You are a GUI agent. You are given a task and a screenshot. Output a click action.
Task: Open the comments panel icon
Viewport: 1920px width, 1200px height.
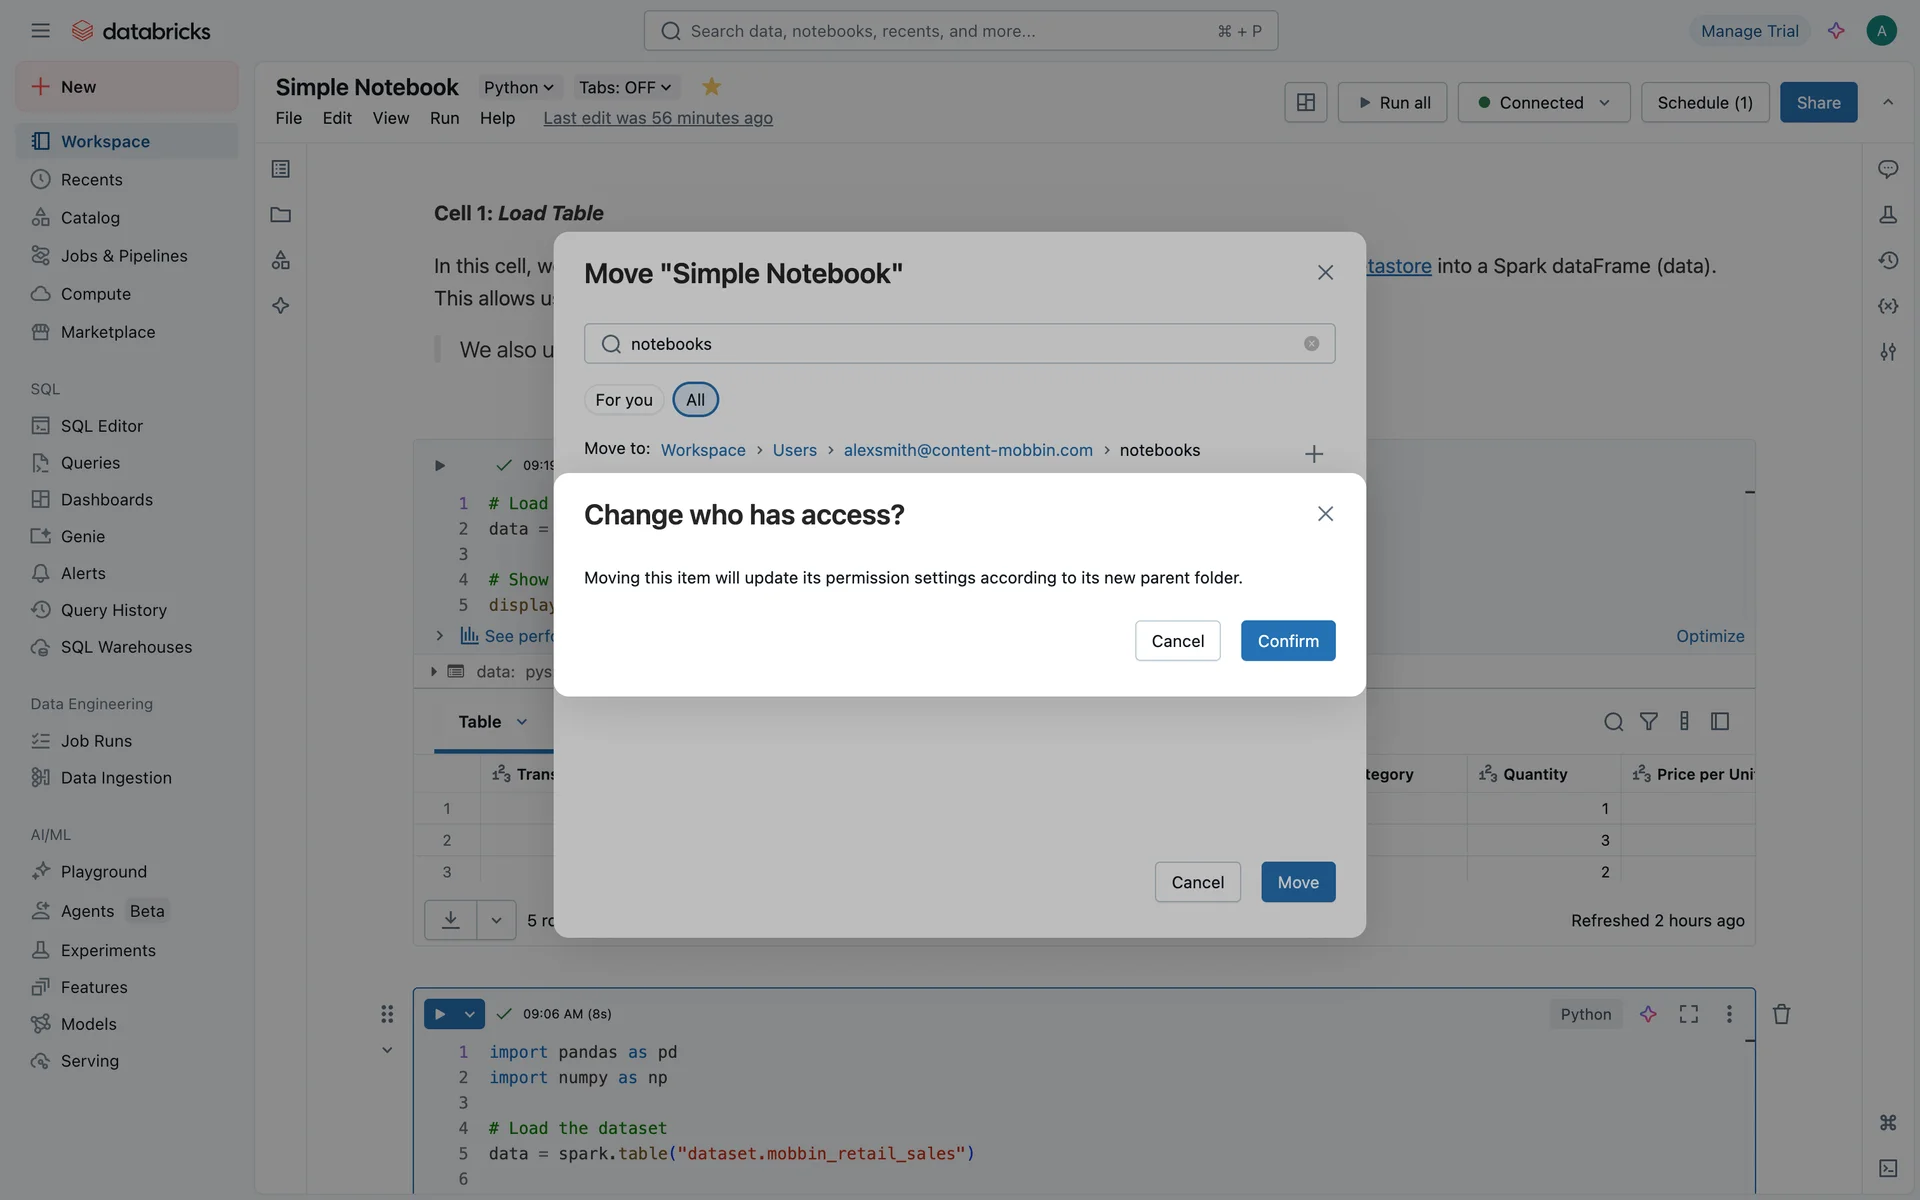click(x=1887, y=169)
